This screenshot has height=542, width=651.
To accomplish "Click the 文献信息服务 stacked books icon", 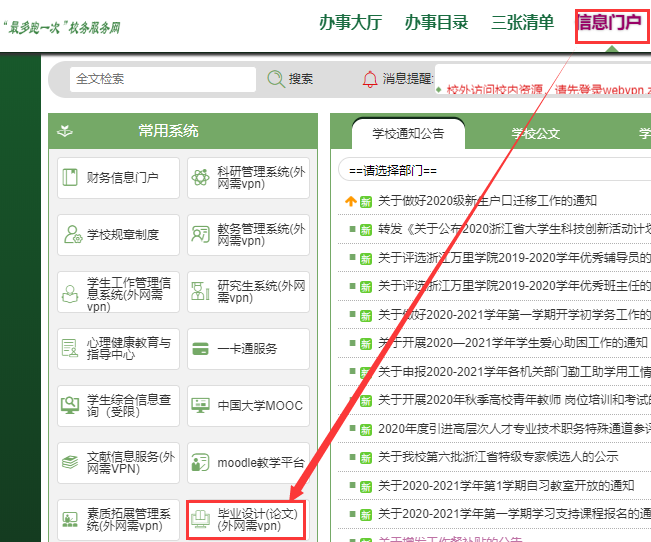I will tap(71, 463).
